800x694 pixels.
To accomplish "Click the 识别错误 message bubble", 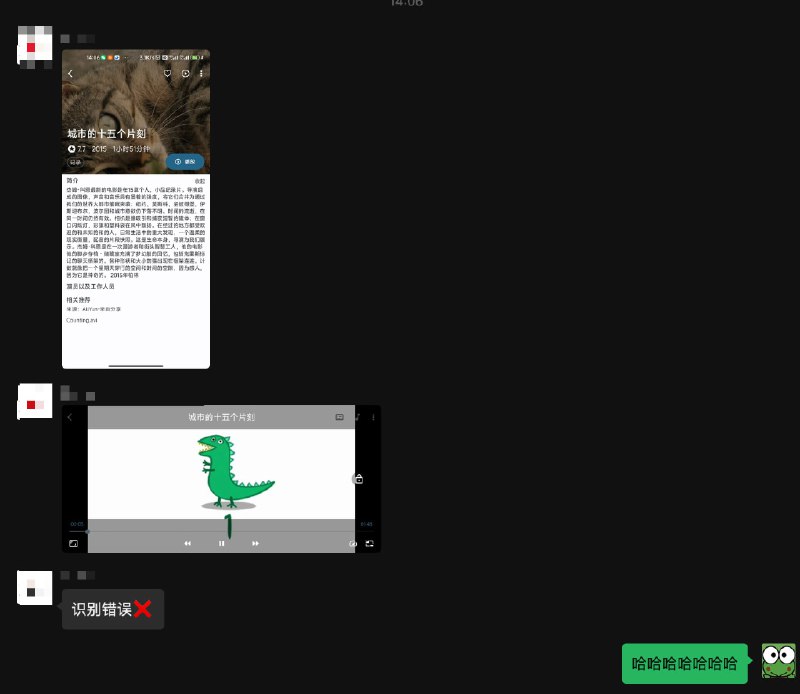I will tap(112, 609).
